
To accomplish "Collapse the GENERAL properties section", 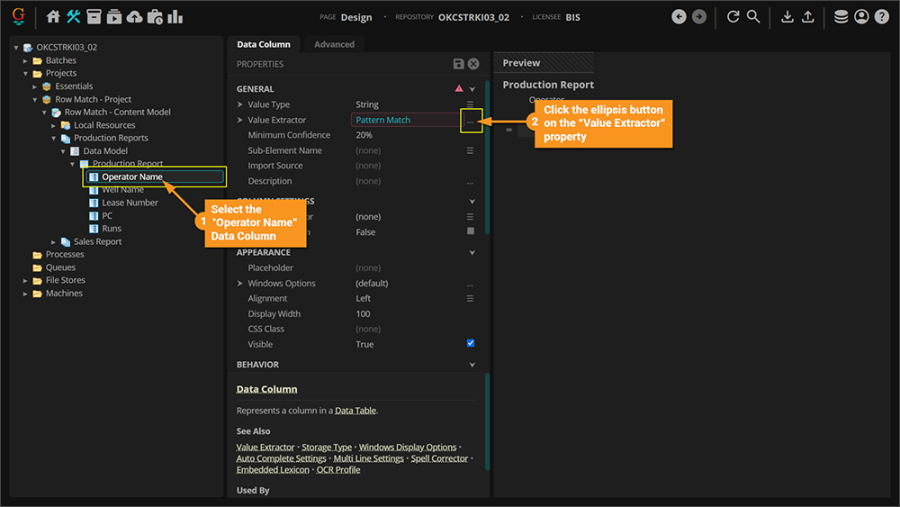I will click(472, 89).
